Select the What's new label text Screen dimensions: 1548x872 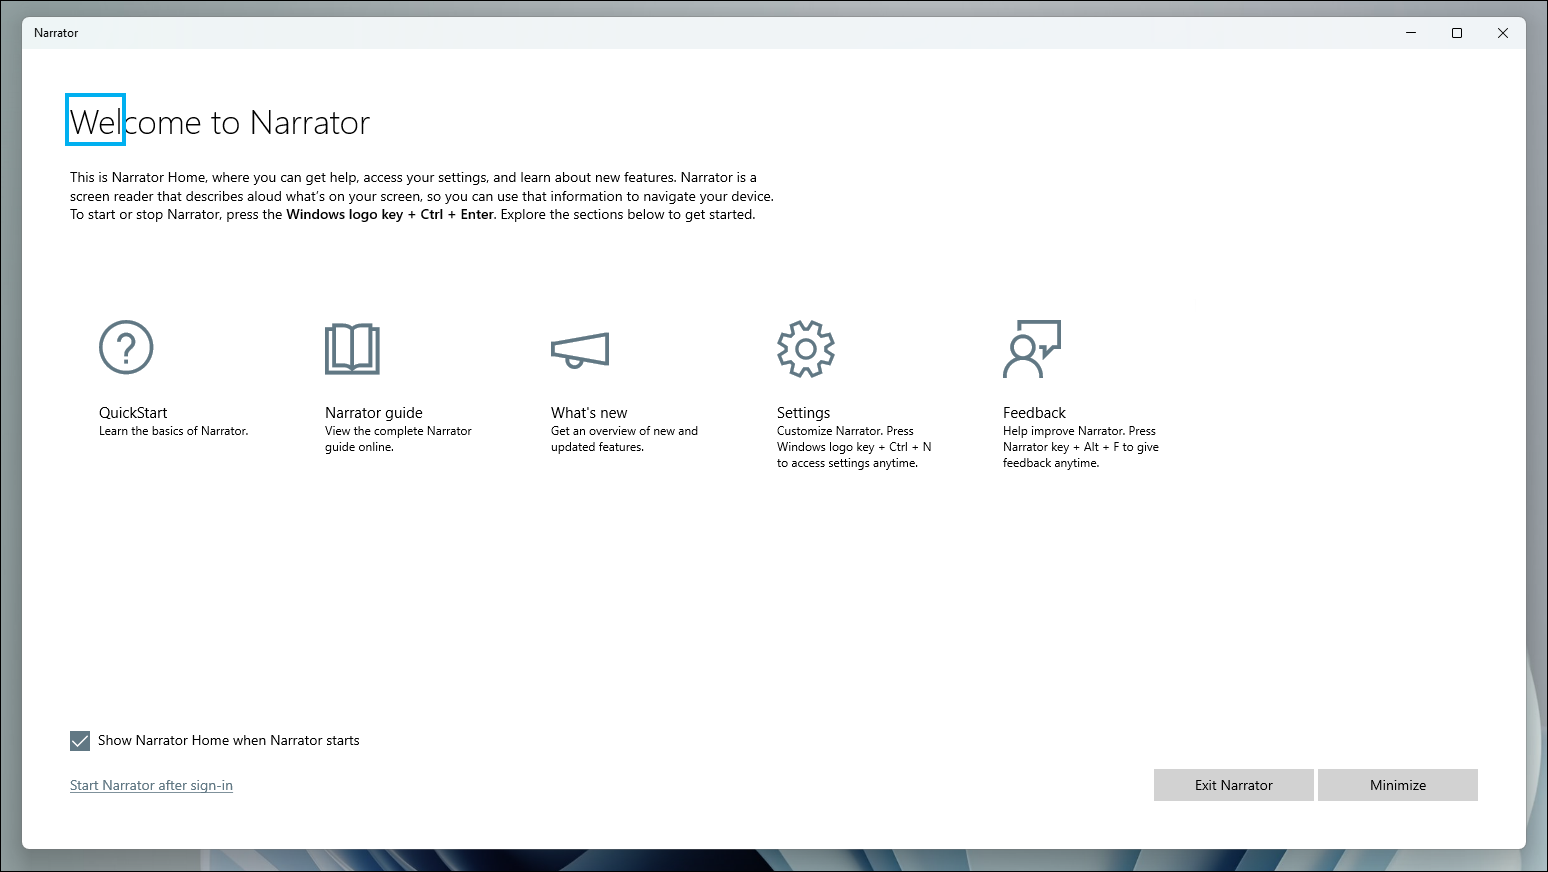pos(589,413)
